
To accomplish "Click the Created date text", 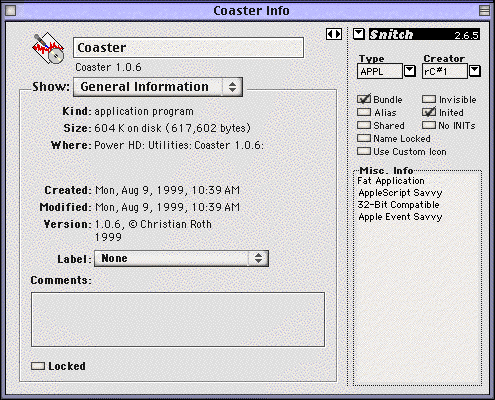I will tap(167, 190).
